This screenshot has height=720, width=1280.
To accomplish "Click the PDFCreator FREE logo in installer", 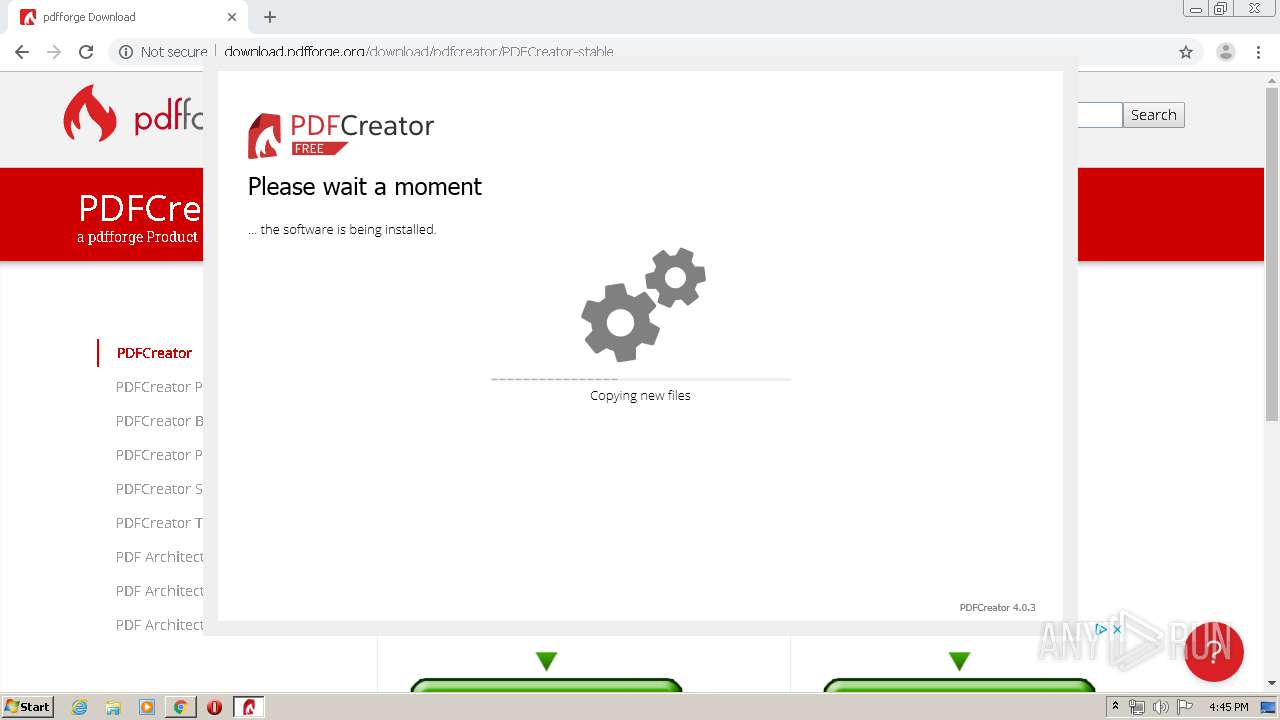I will pyautogui.click(x=341, y=135).
